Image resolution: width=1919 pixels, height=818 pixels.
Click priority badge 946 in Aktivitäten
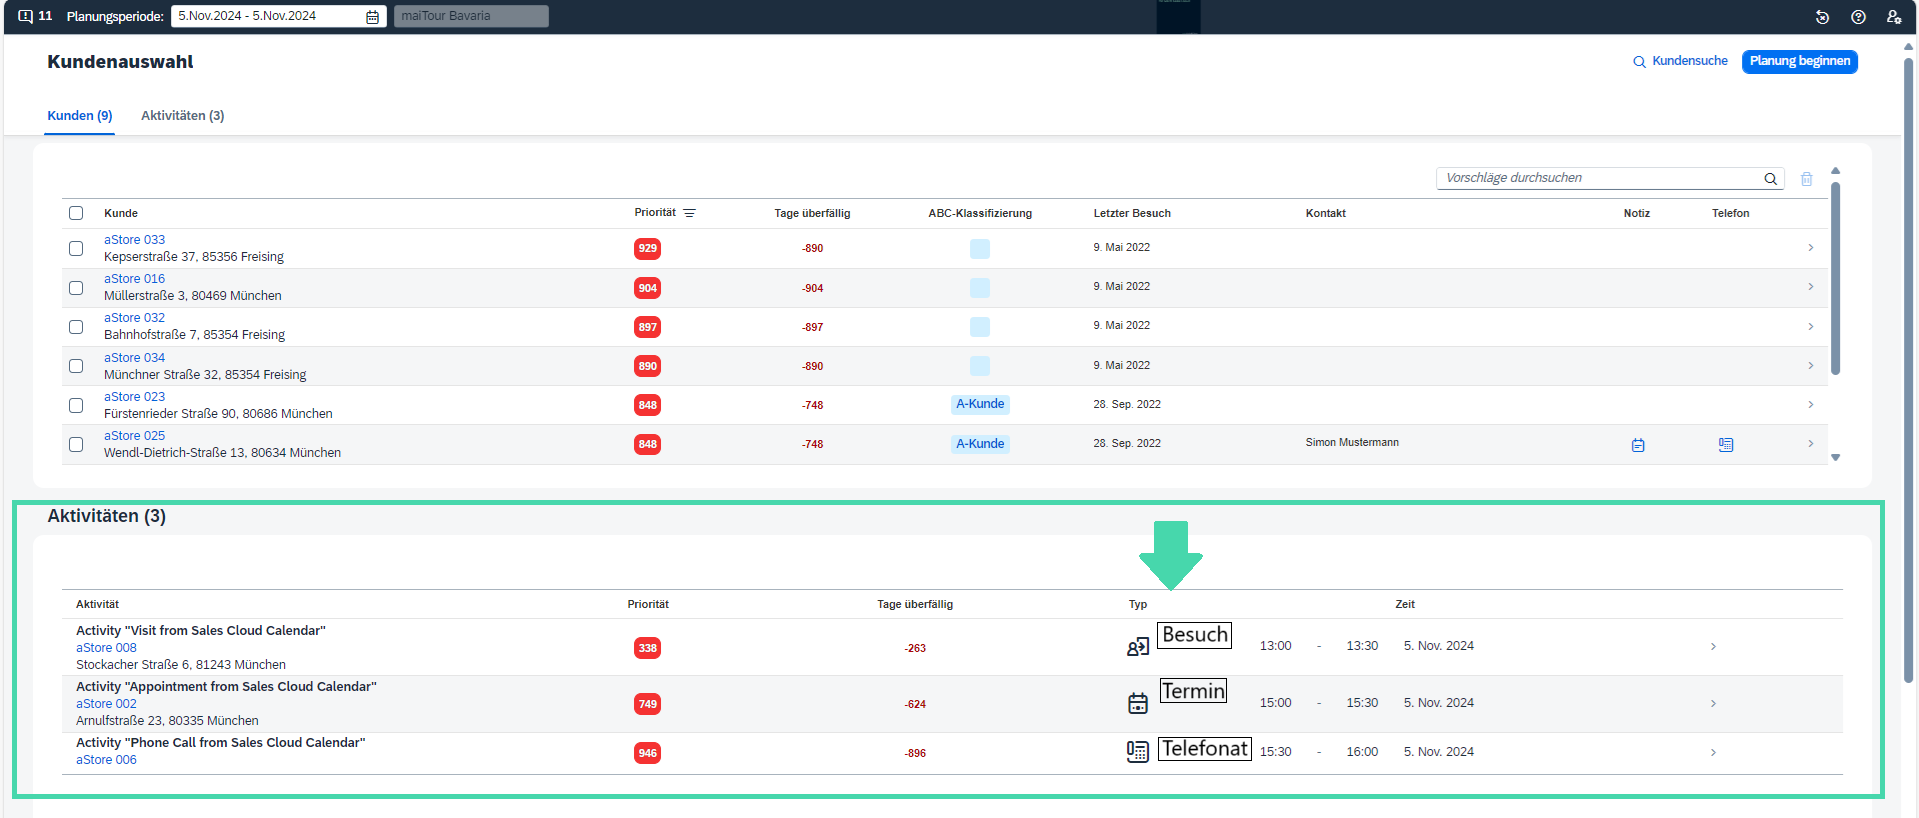click(x=648, y=753)
